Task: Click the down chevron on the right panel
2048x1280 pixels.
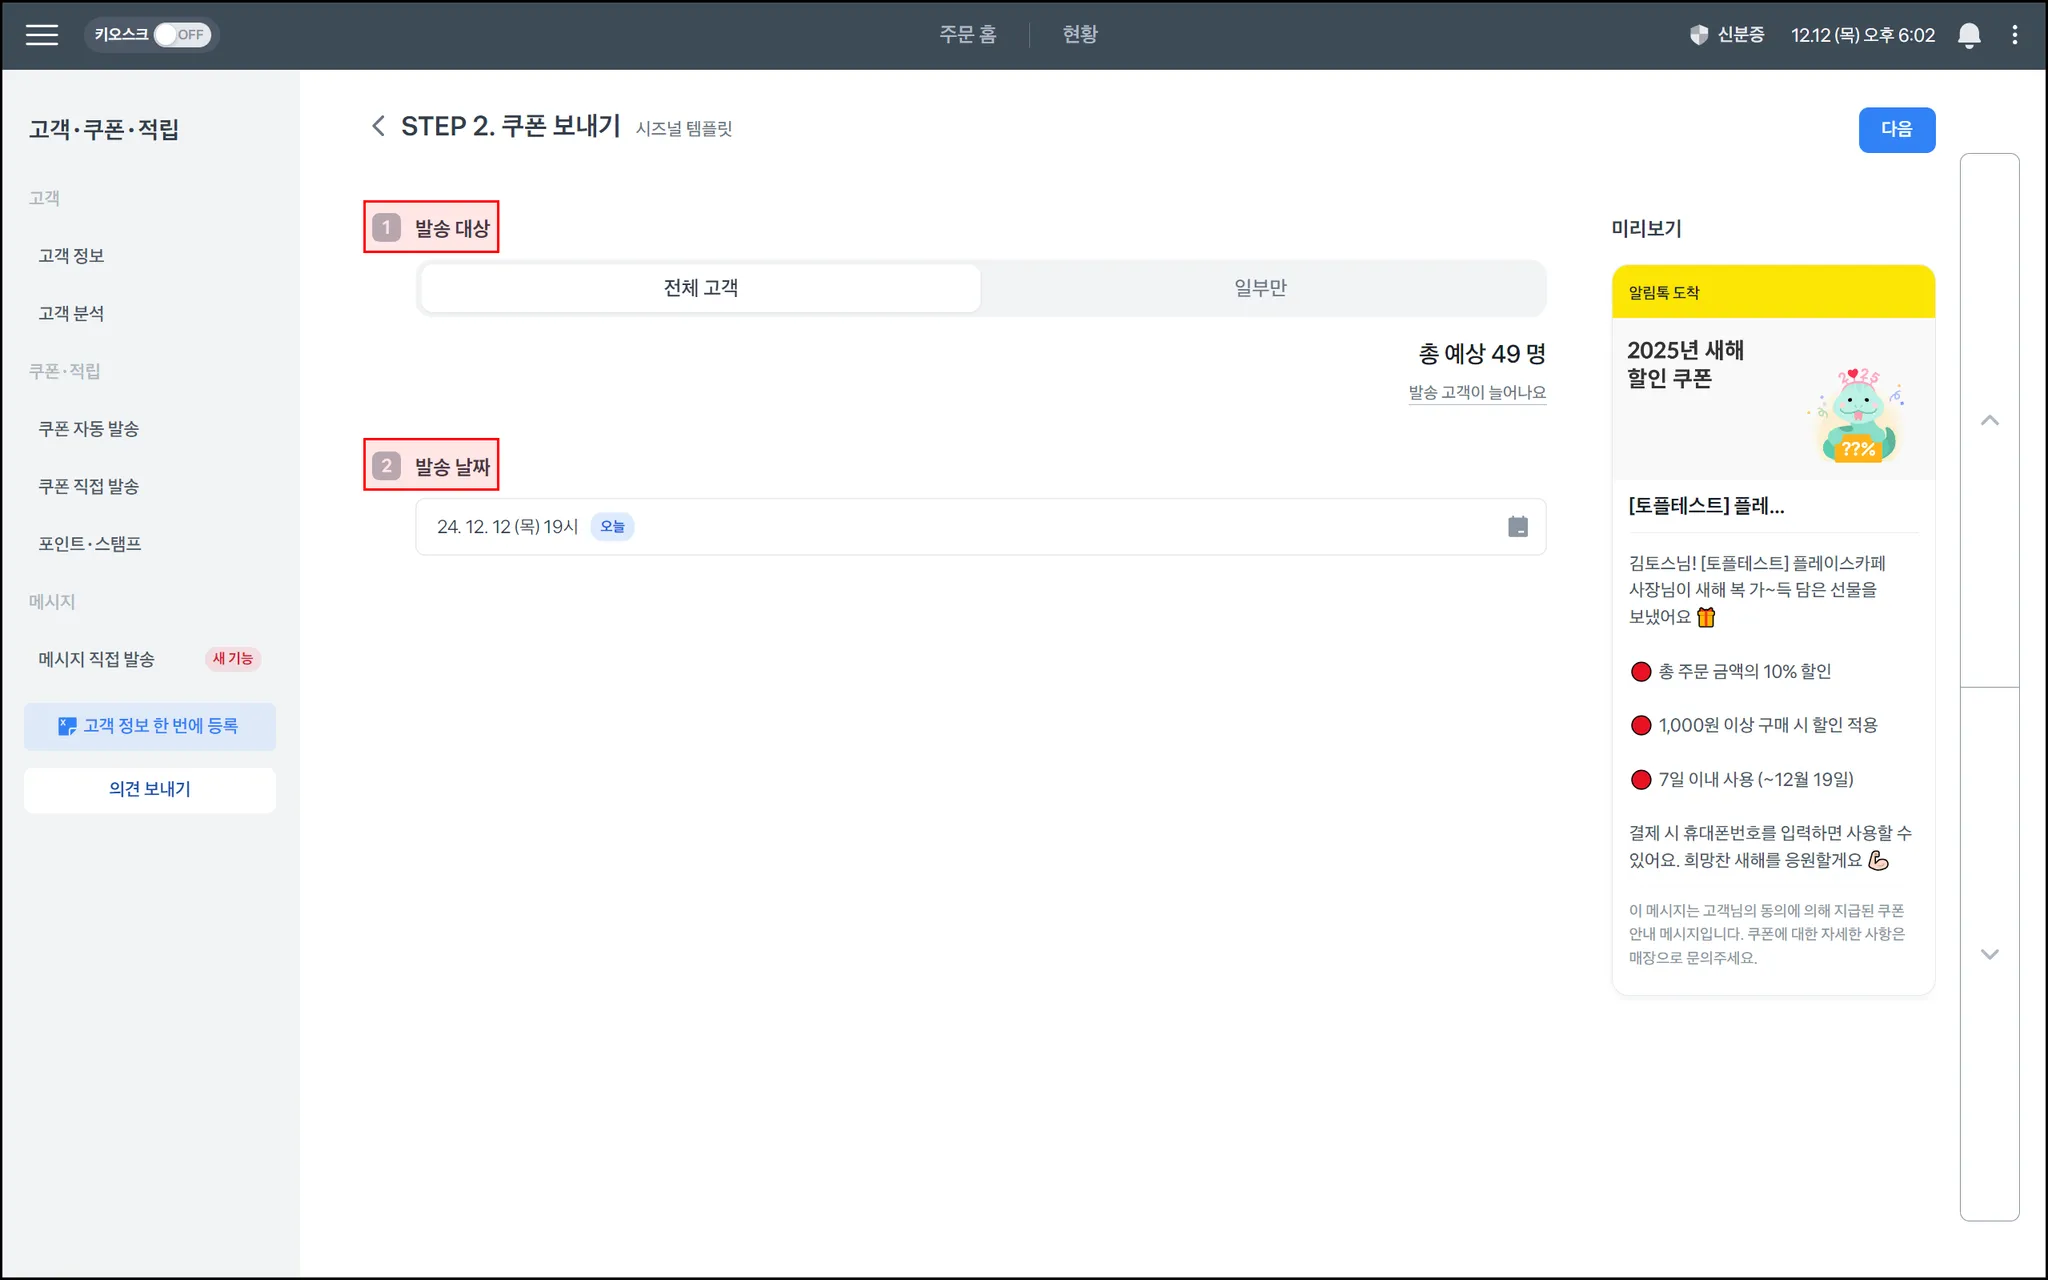Action: pos(1989,954)
